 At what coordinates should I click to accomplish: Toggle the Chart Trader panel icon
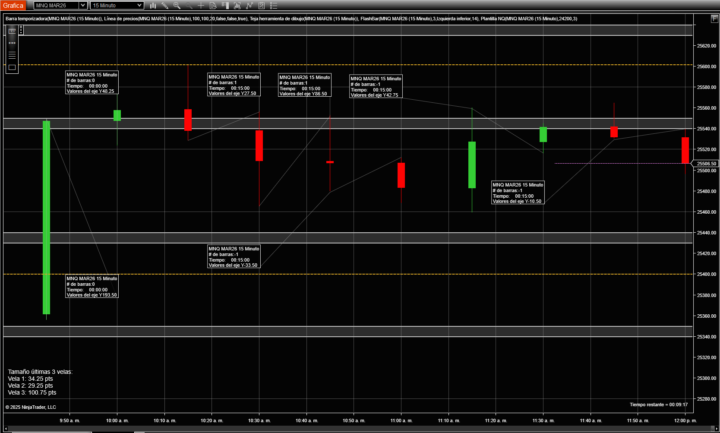click(x=225, y=6)
